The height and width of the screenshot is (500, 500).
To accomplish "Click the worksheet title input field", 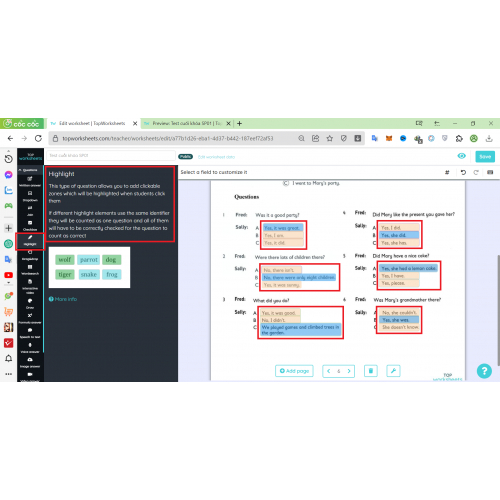I will pyautogui.click(x=111, y=155).
